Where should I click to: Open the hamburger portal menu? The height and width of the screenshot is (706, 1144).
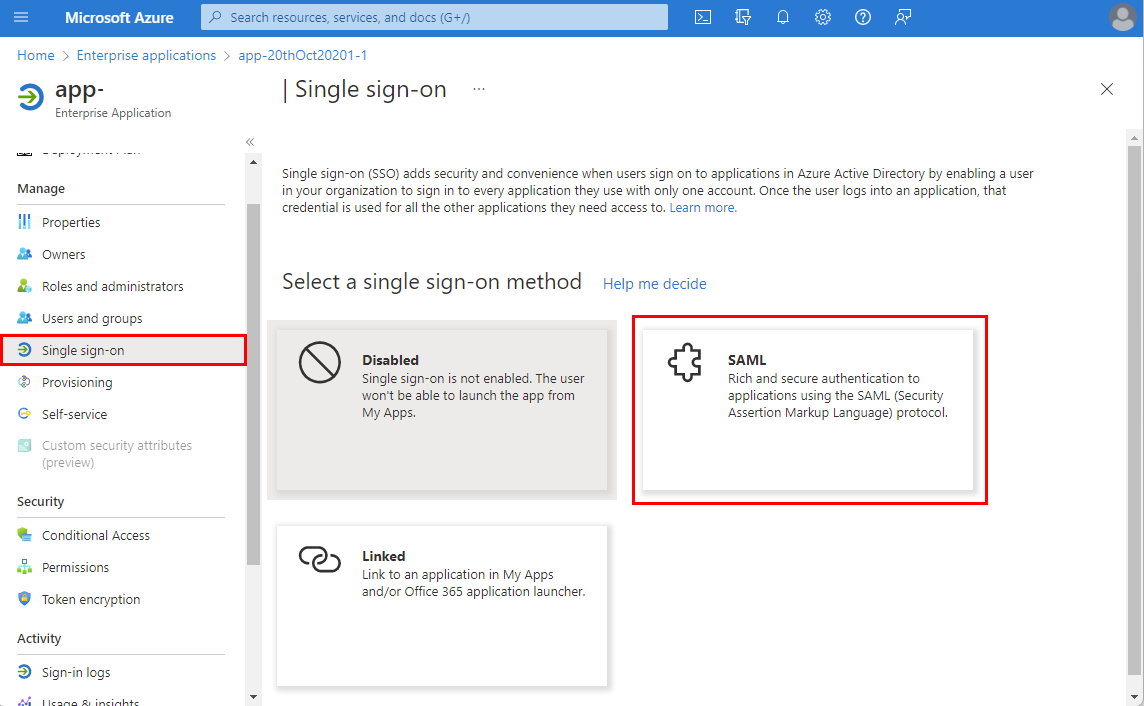tap(21, 17)
